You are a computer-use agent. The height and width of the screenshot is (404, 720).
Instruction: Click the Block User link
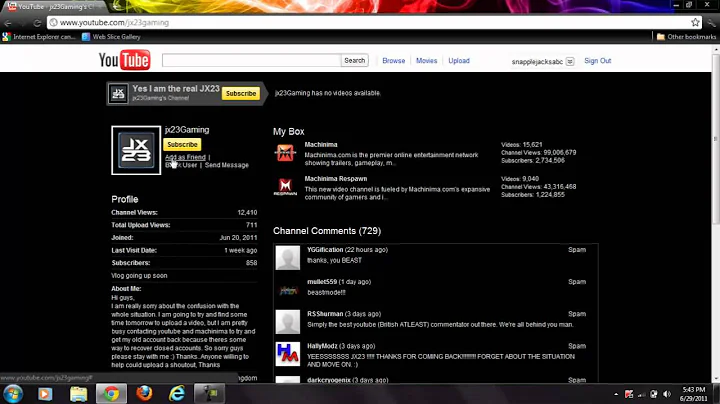click(x=181, y=165)
